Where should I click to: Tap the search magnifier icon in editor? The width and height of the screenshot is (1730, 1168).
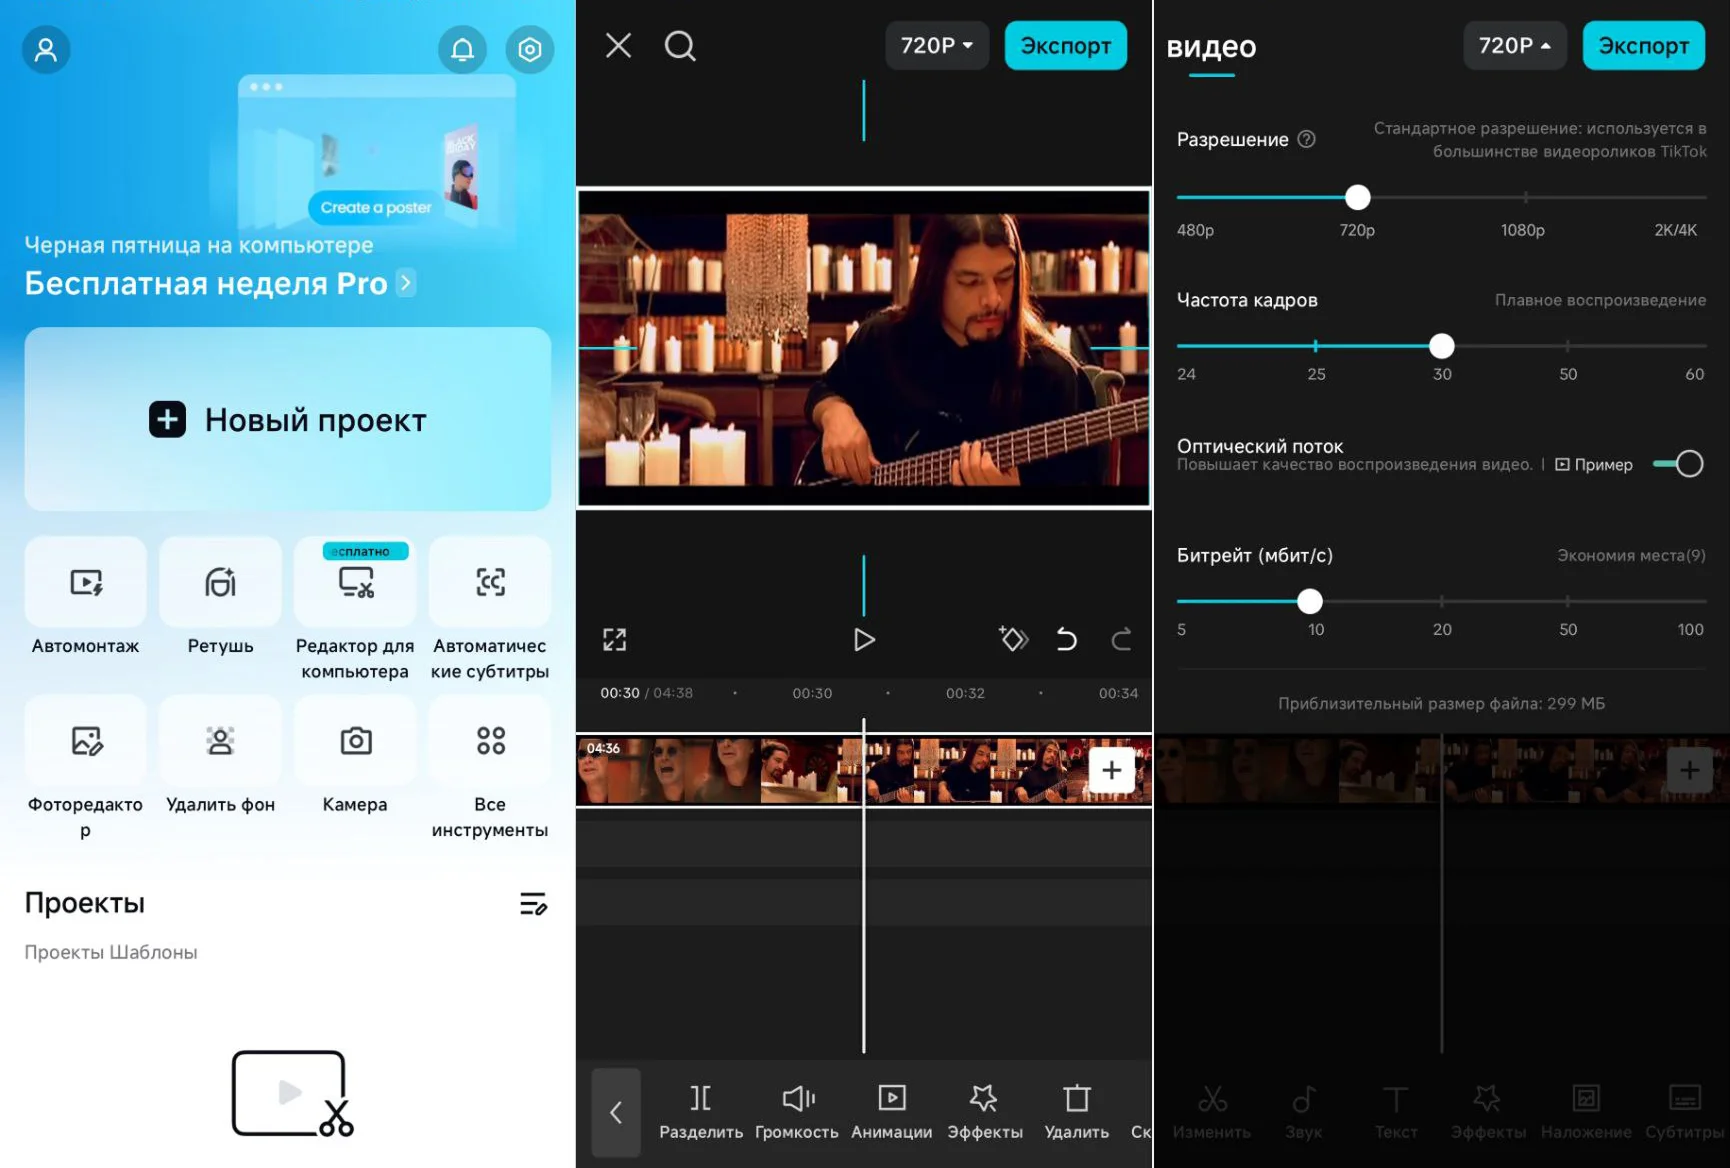pyautogui.click(x=680, y=46)
